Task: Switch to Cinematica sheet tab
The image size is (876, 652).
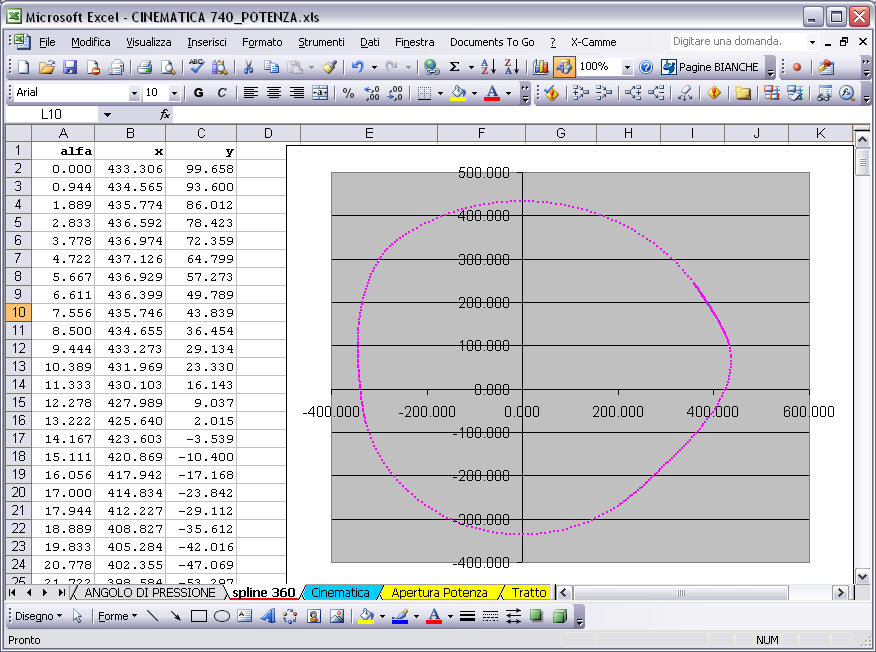Action: (x=340, y=592)
